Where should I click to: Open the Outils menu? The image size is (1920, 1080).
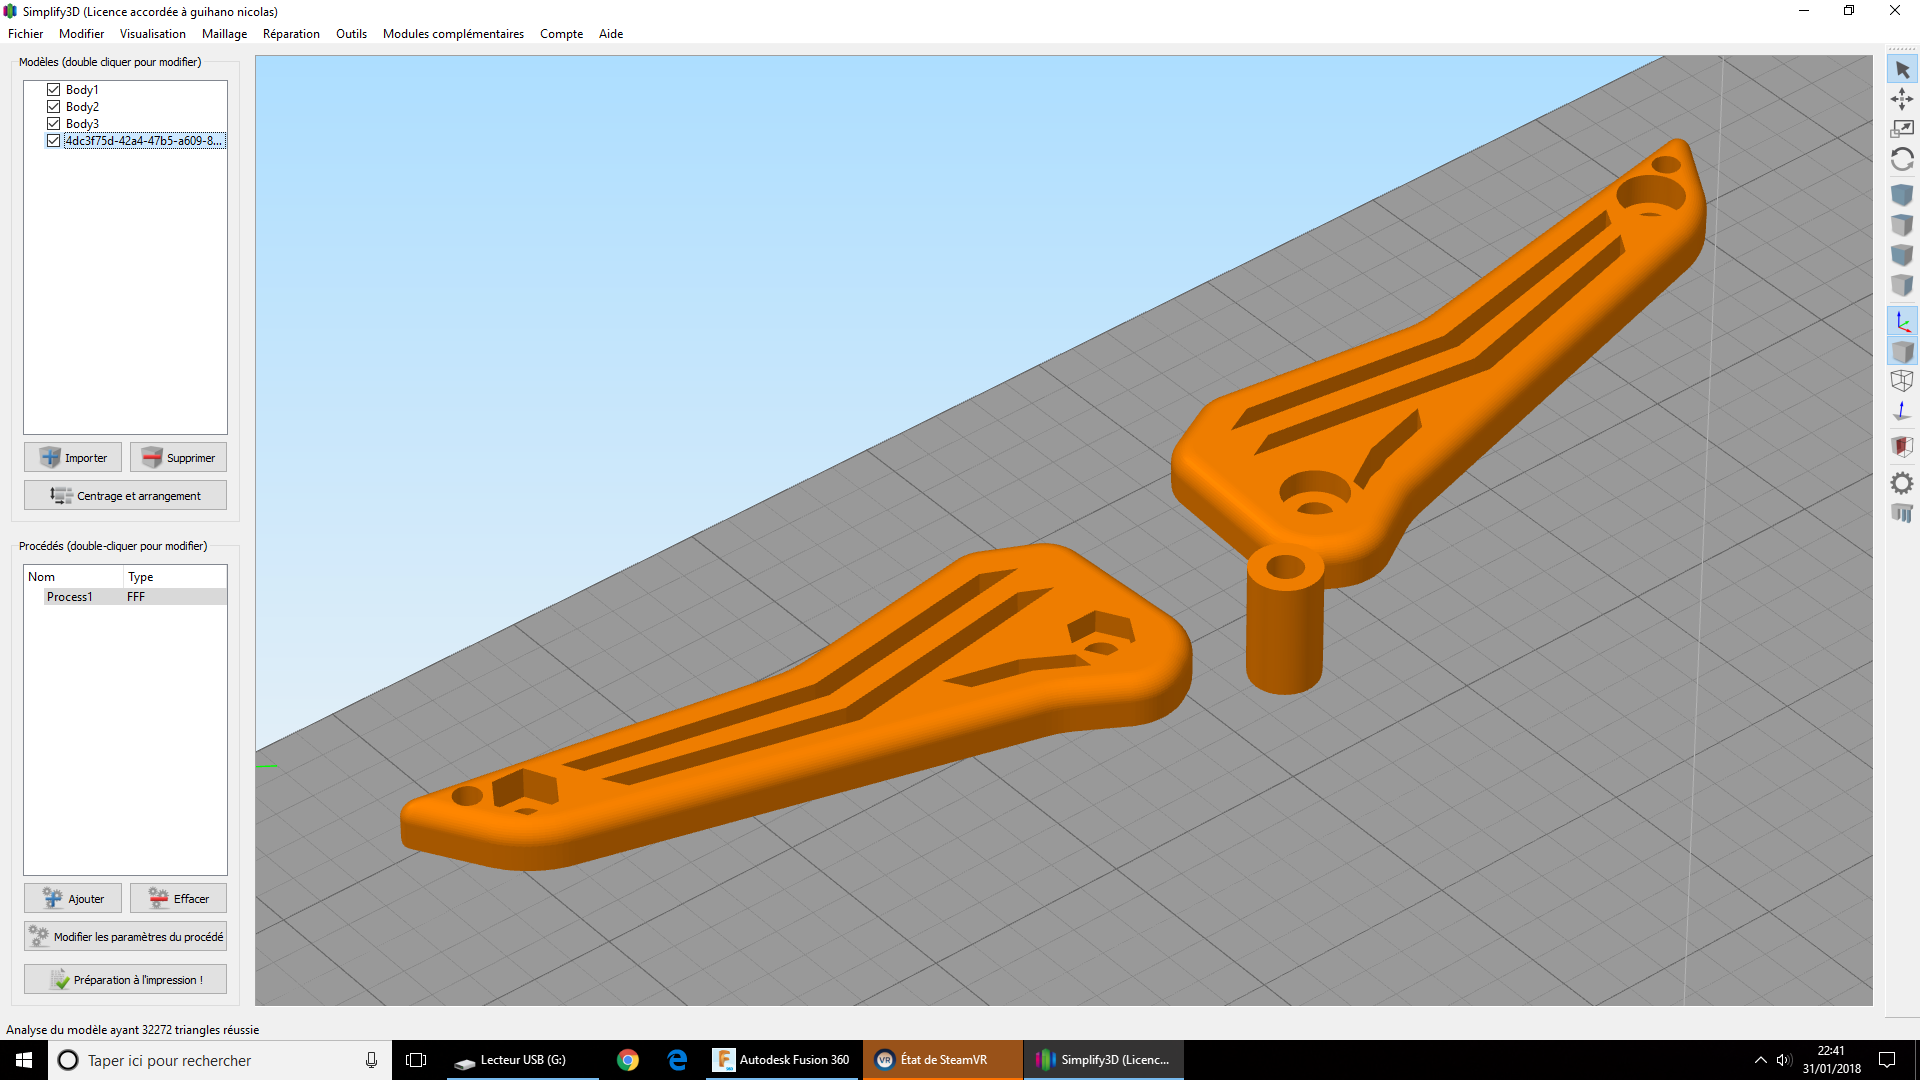click(351, 34)
